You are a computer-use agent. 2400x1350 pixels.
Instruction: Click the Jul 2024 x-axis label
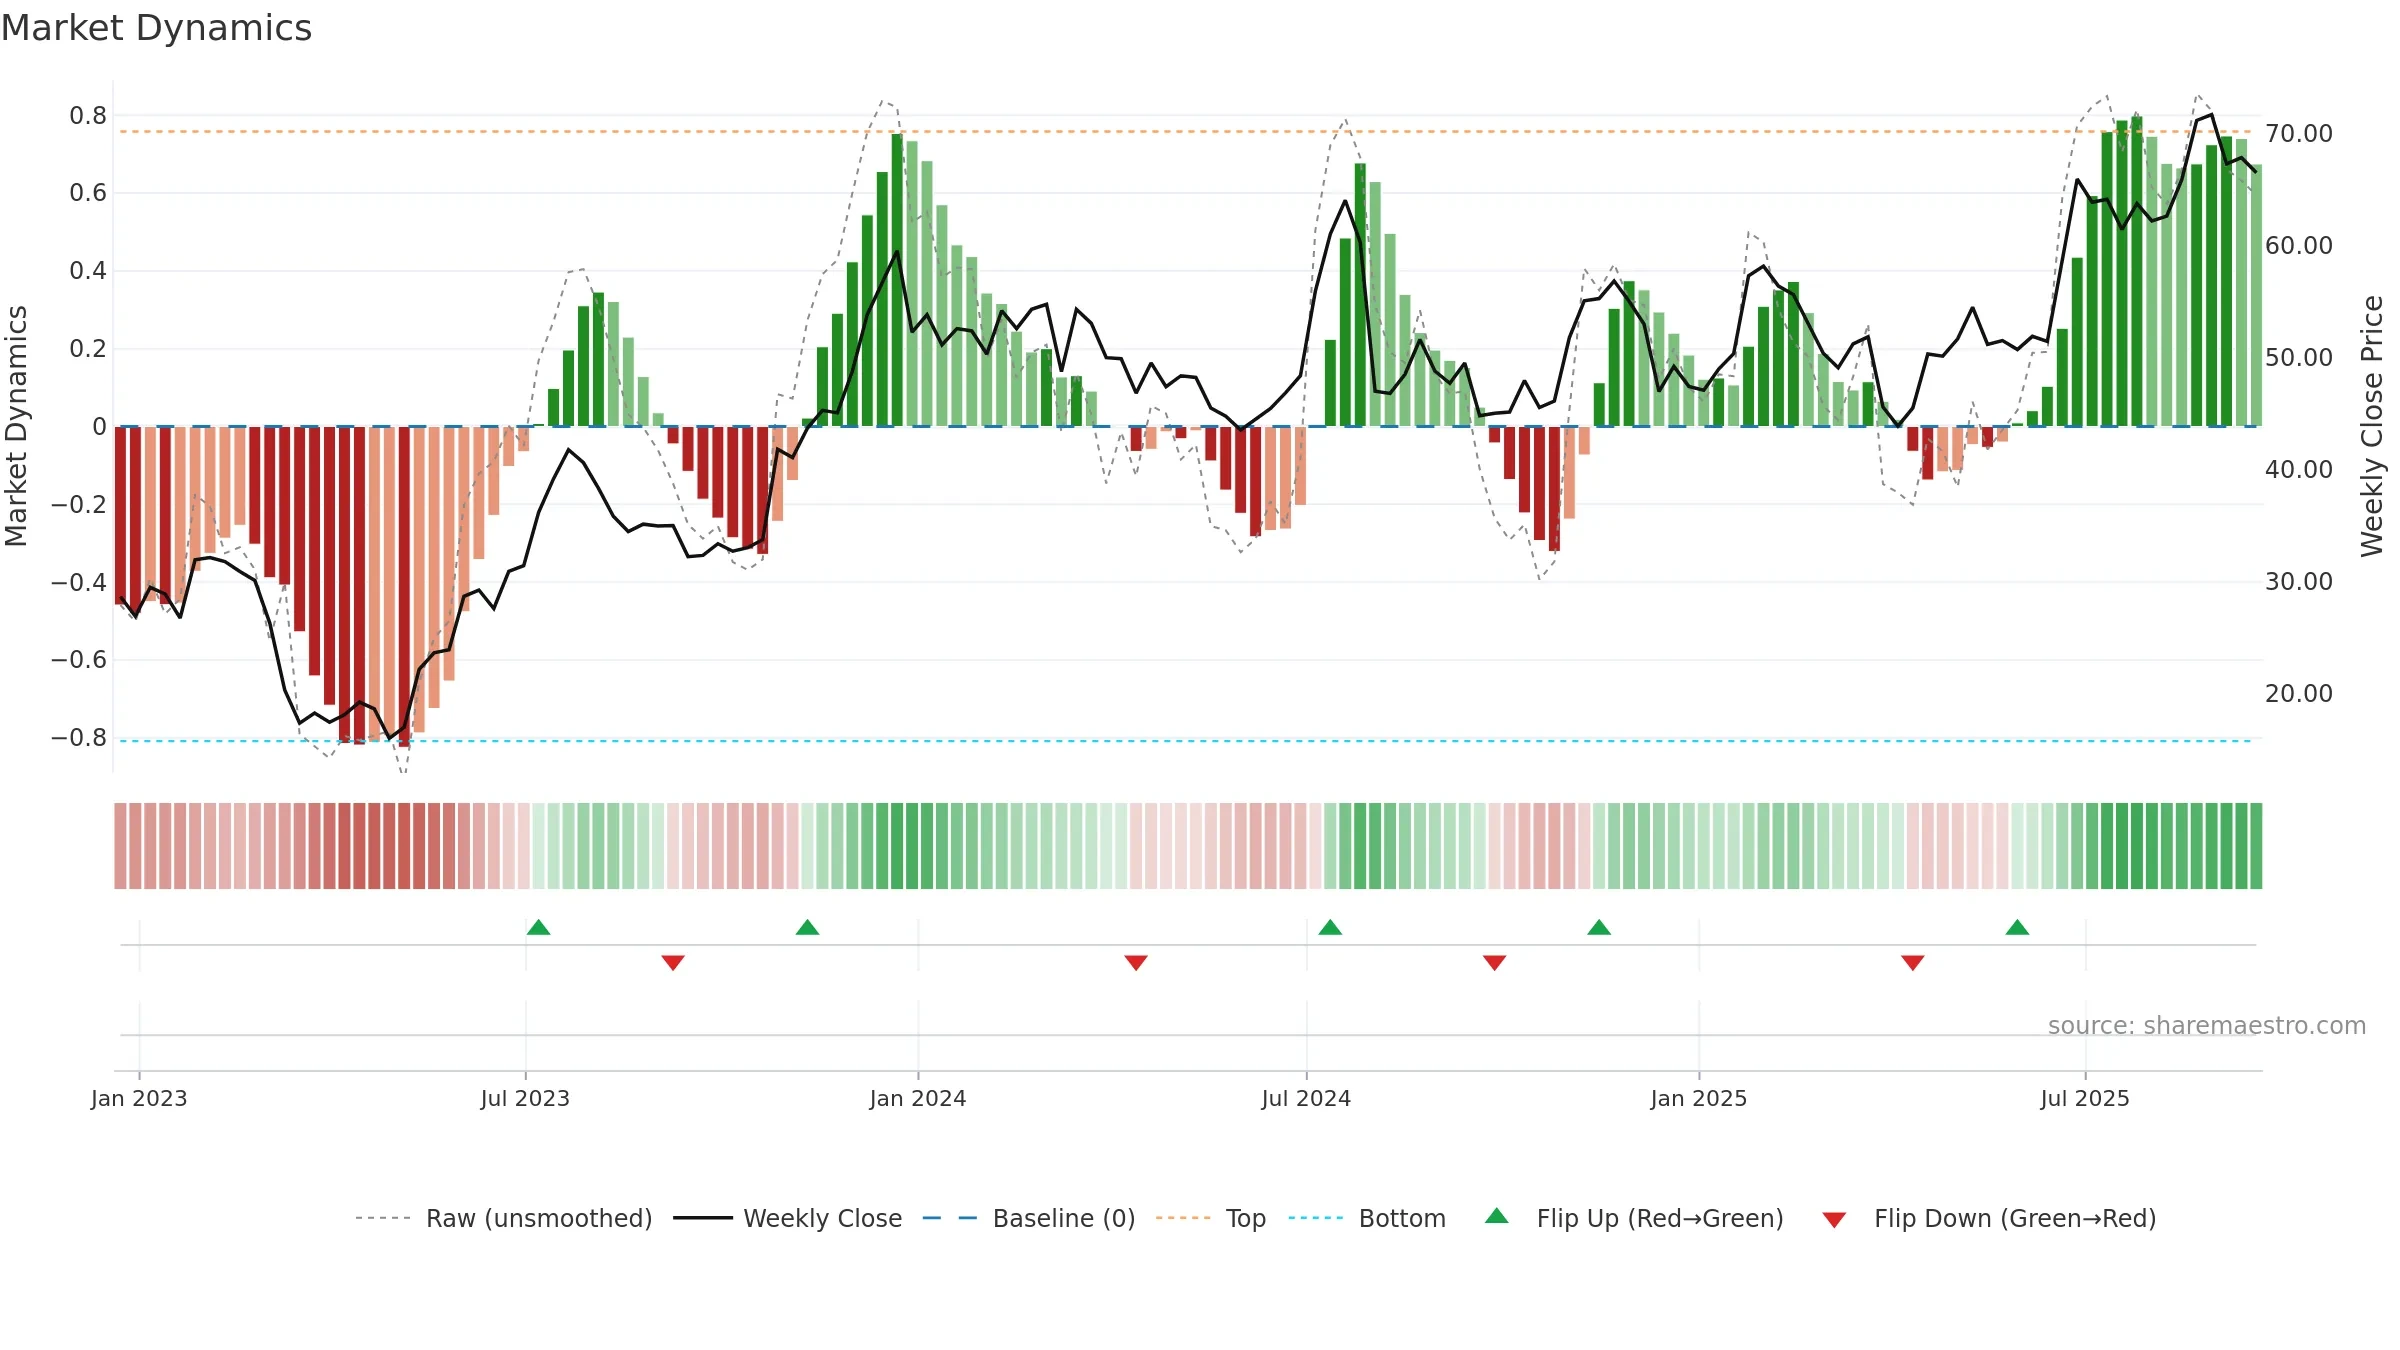coord(1306,1098)
